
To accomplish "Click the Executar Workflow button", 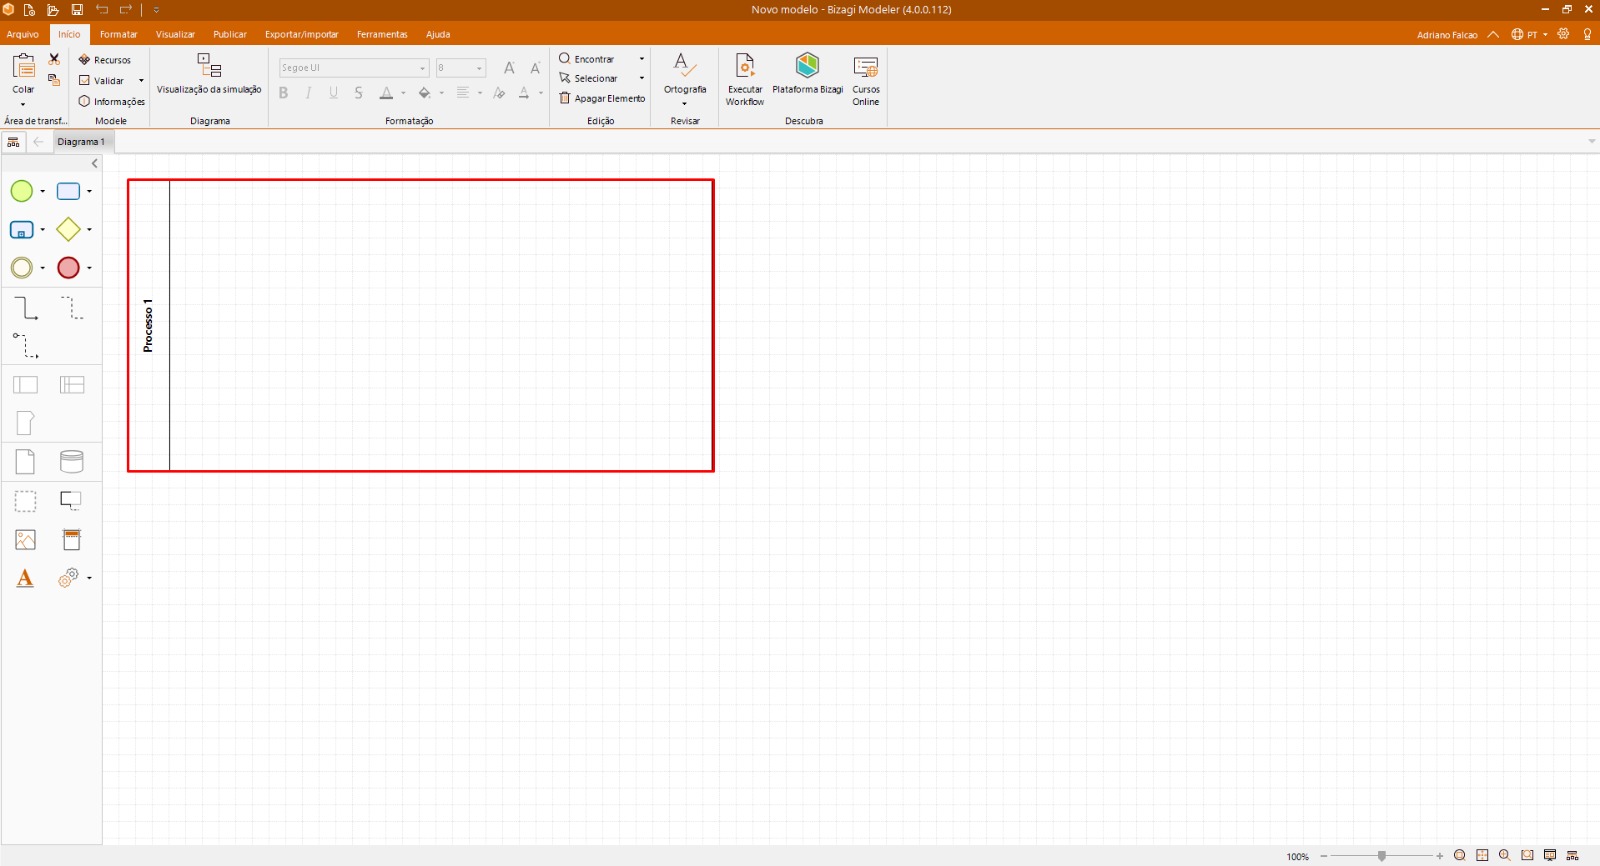I will (x=745, y=79).
